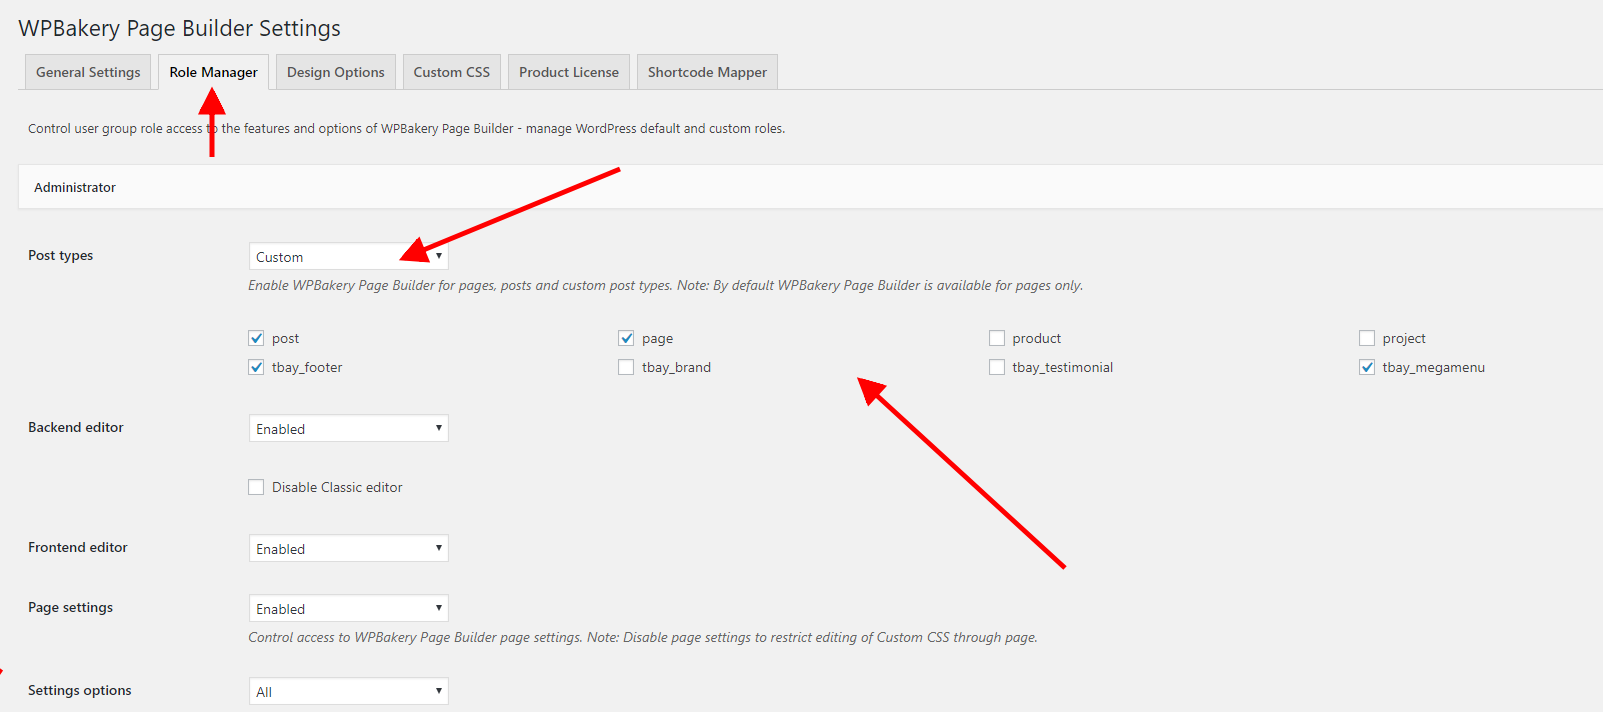Open the Shortcode Mapper tab
This screenshot has width=1603, height=712.
click(x=707, y=72)
